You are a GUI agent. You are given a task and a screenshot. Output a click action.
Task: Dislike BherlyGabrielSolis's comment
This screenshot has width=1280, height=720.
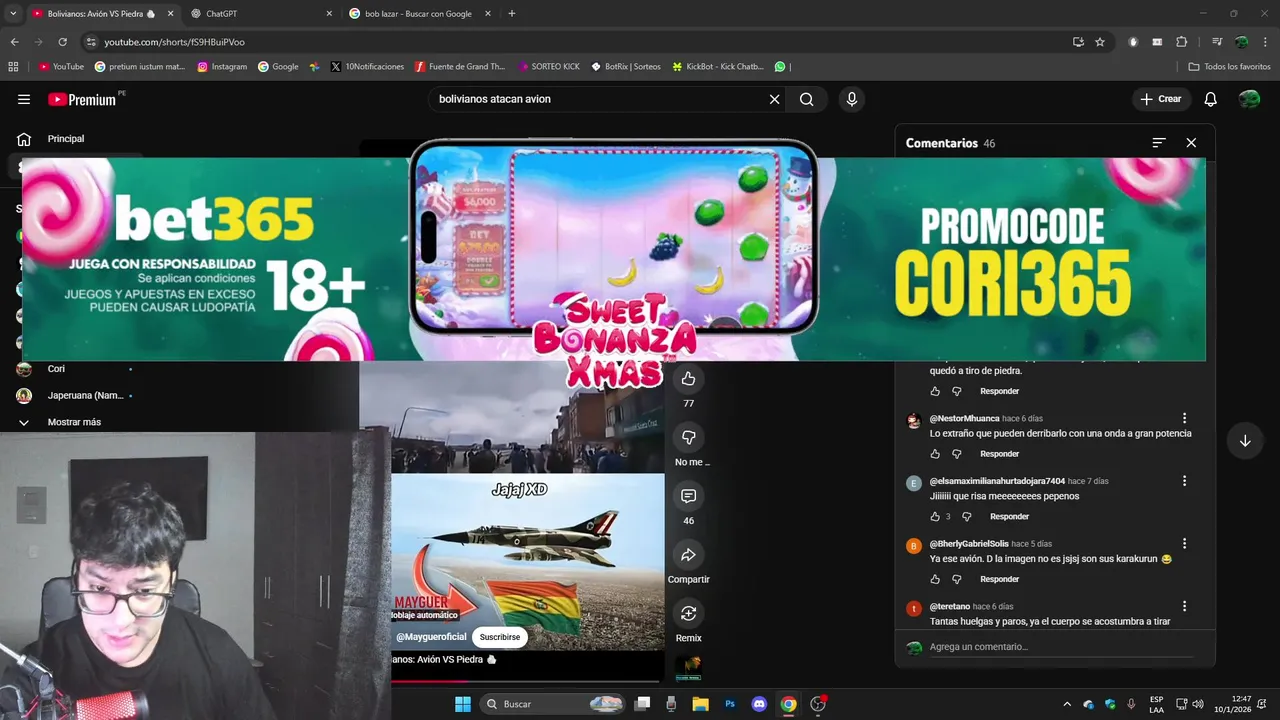tap(956, 579)
